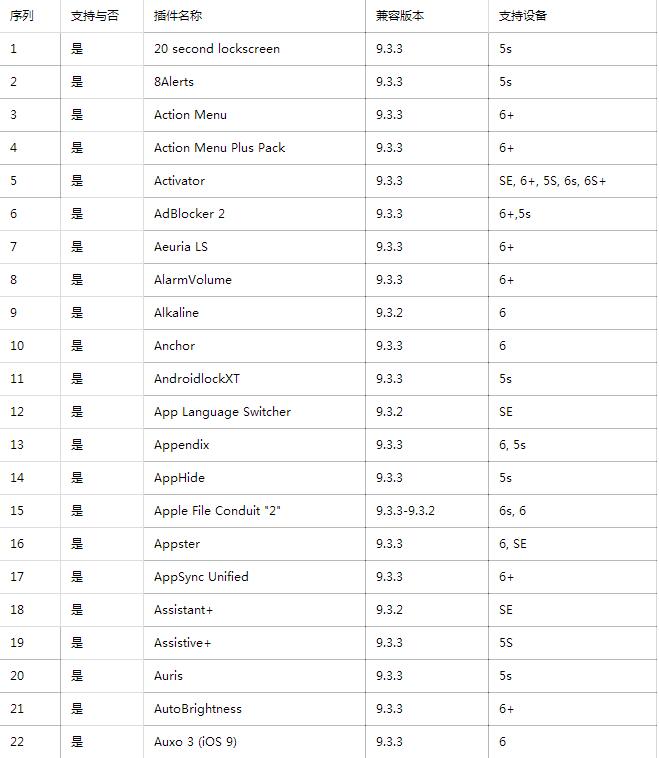Image resolution: width=659 pixels, height=758 pixels.
Task: Click the AlarmVolume plugin name
Action: 192,280
